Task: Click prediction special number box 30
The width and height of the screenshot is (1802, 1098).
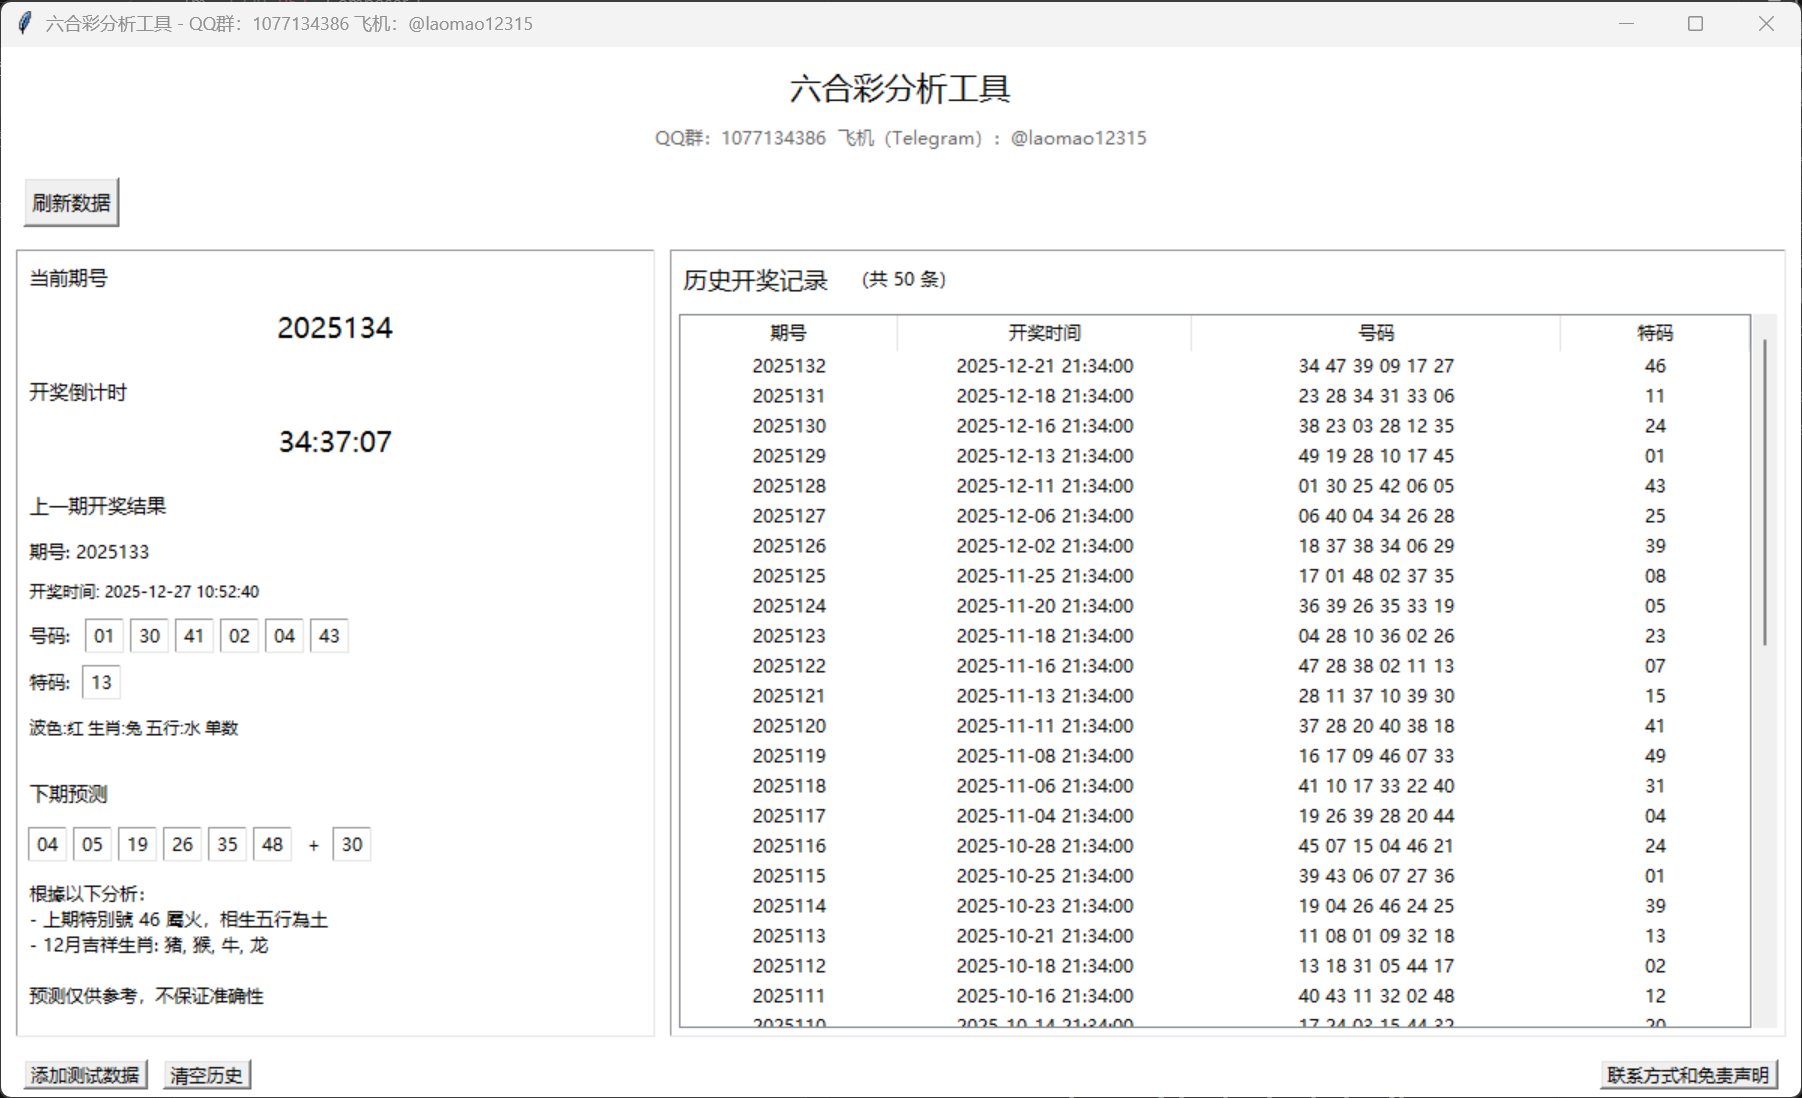Action: click(x=351, y=844)
